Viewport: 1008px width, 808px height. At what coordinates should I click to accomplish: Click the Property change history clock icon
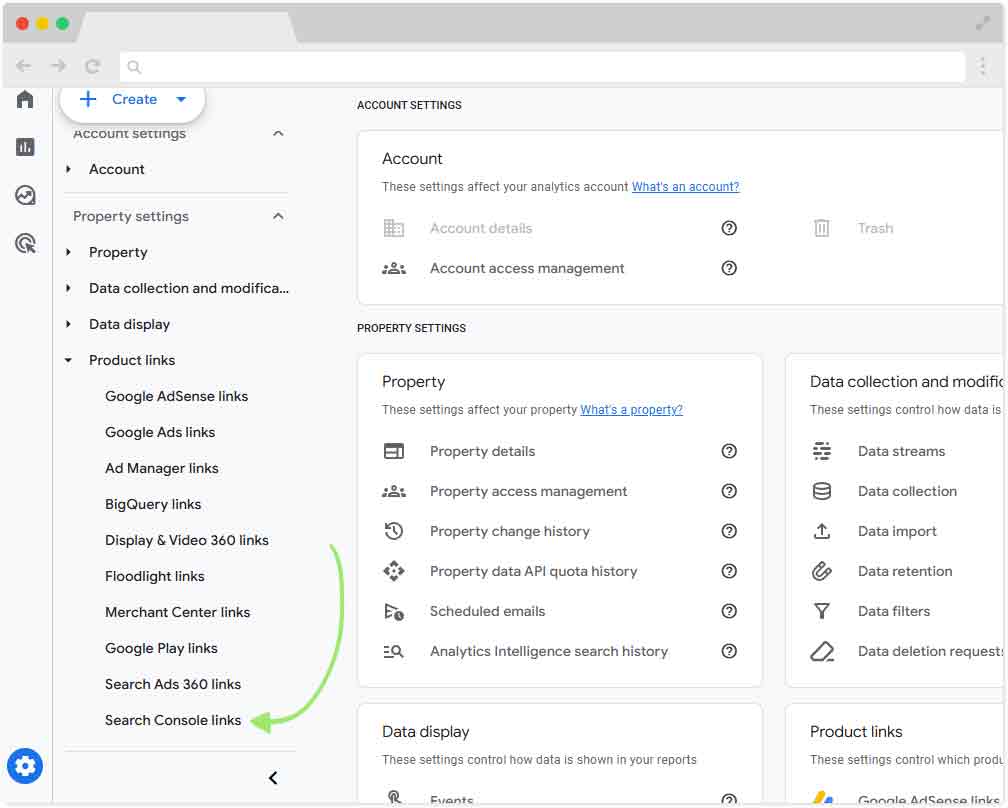tap(393, 531)
